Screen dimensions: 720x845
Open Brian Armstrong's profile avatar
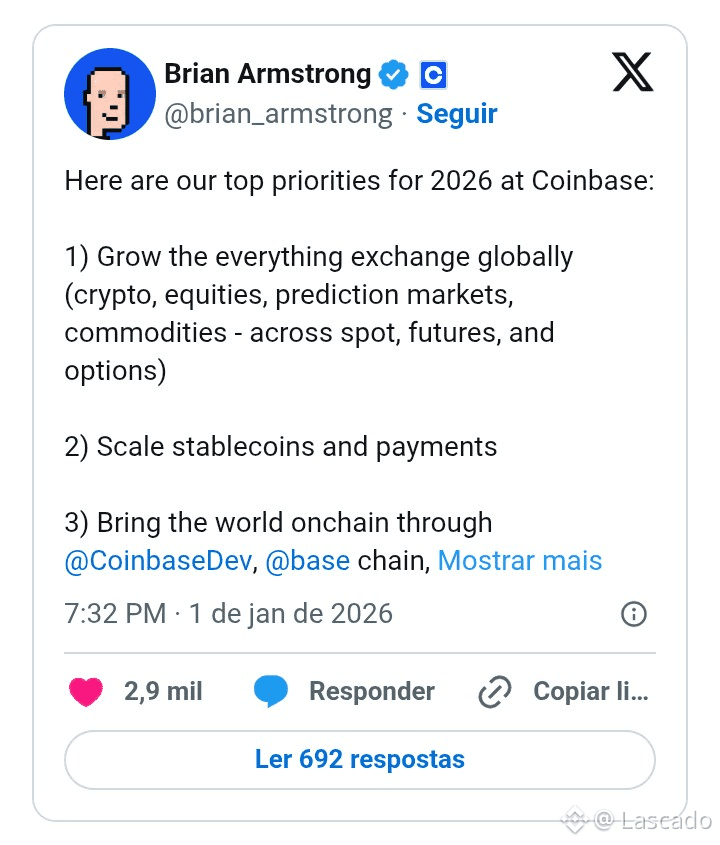click(x=110, y=94)
